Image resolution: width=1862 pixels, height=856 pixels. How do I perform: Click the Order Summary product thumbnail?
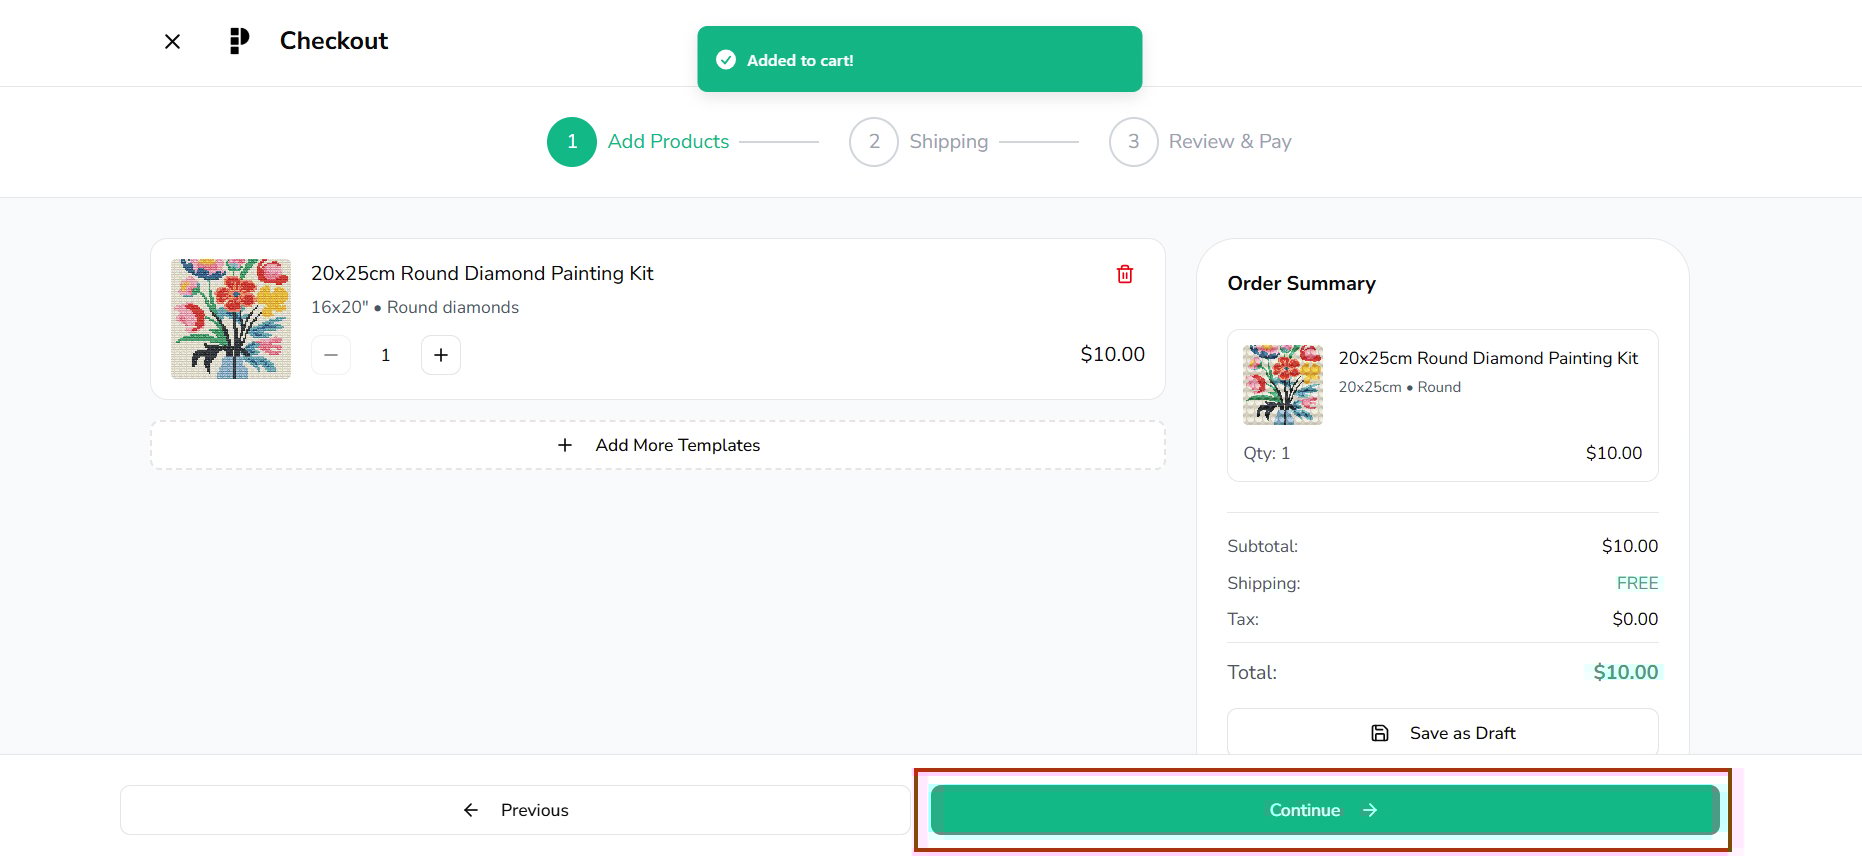1283,385
